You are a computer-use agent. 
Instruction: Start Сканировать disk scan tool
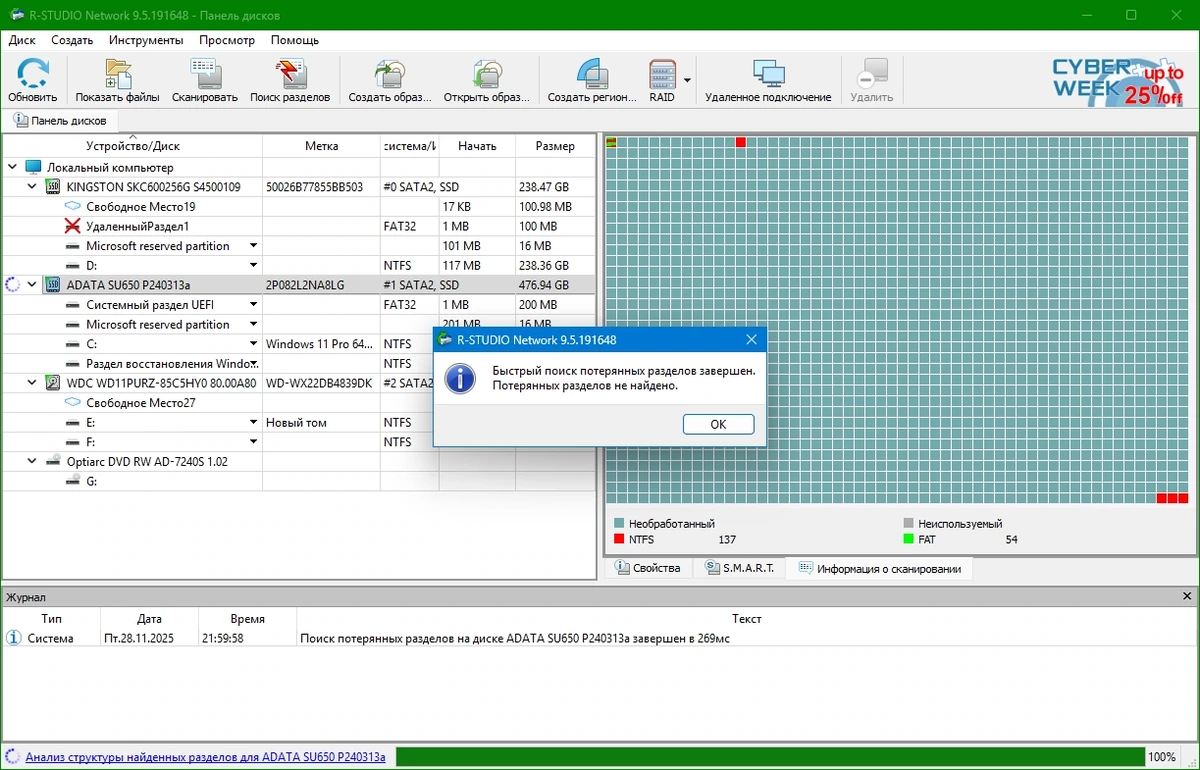pyautogui.click(x=205, y=80)
